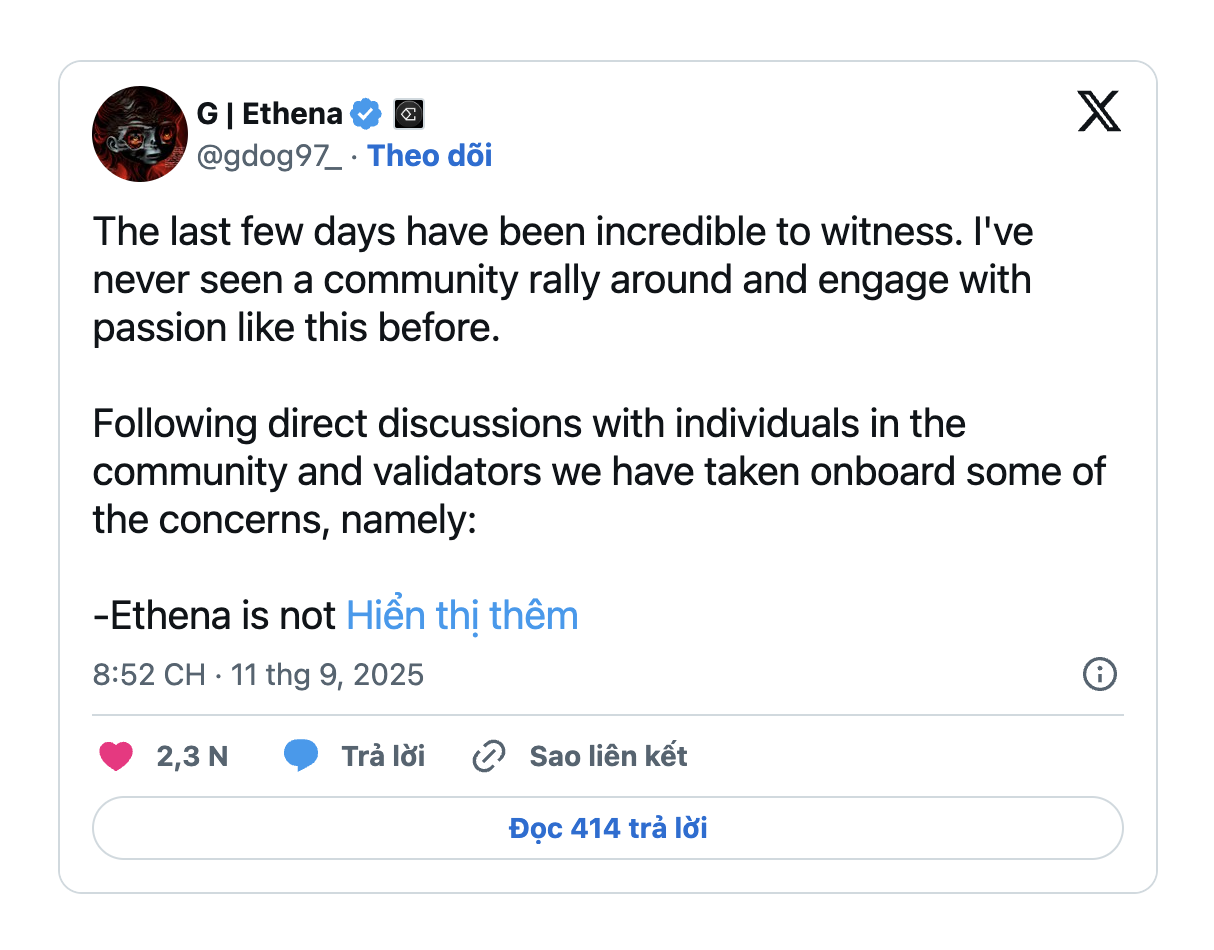Open the info icon beside the timestamp
Screen dimensions: 1214x950
click(x=1099, y=674)
